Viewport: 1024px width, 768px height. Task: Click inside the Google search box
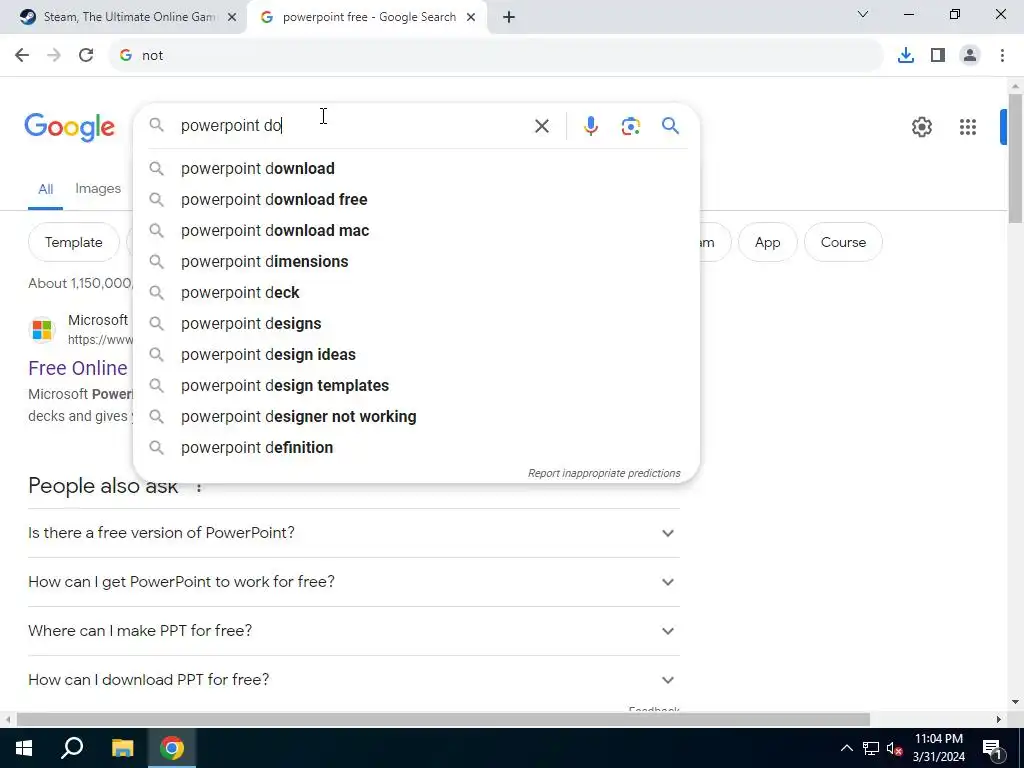point(353,125)
